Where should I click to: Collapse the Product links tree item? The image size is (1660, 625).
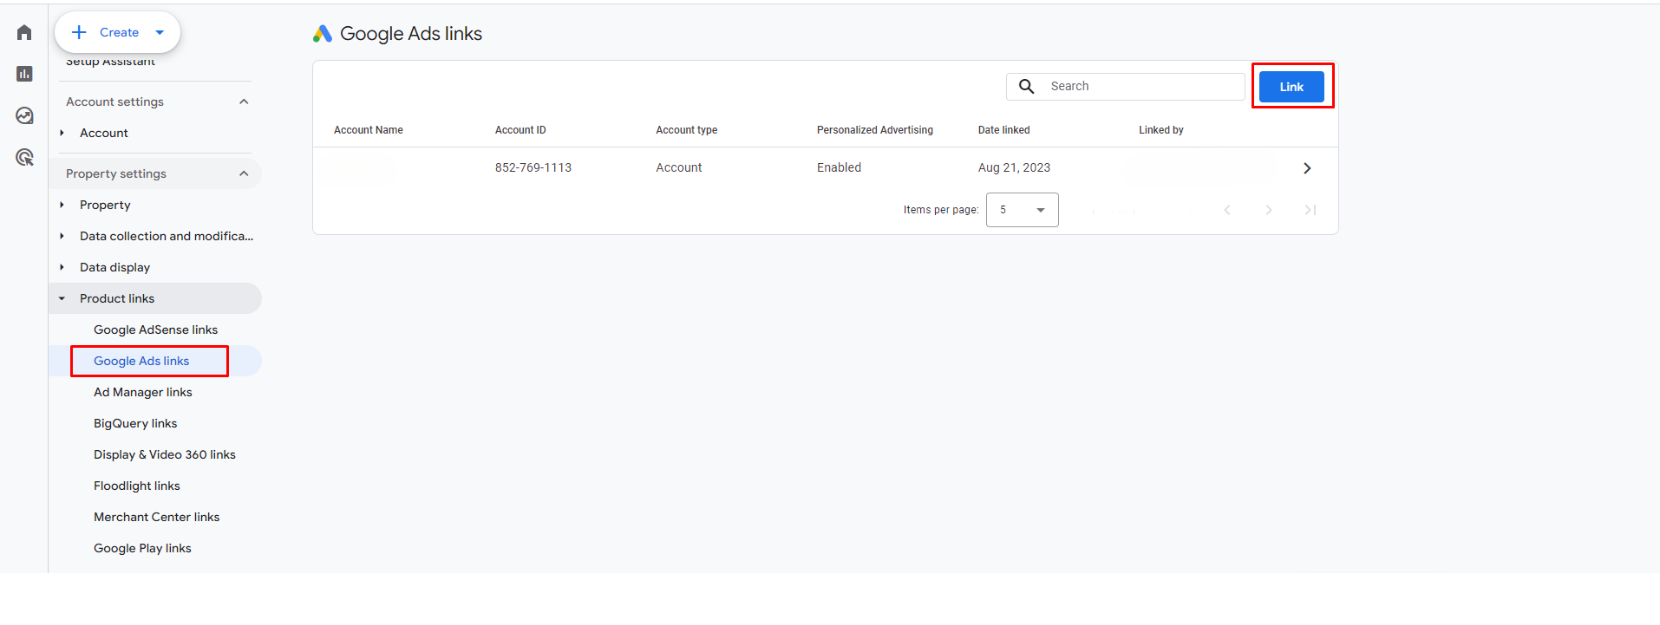point(62,299)
